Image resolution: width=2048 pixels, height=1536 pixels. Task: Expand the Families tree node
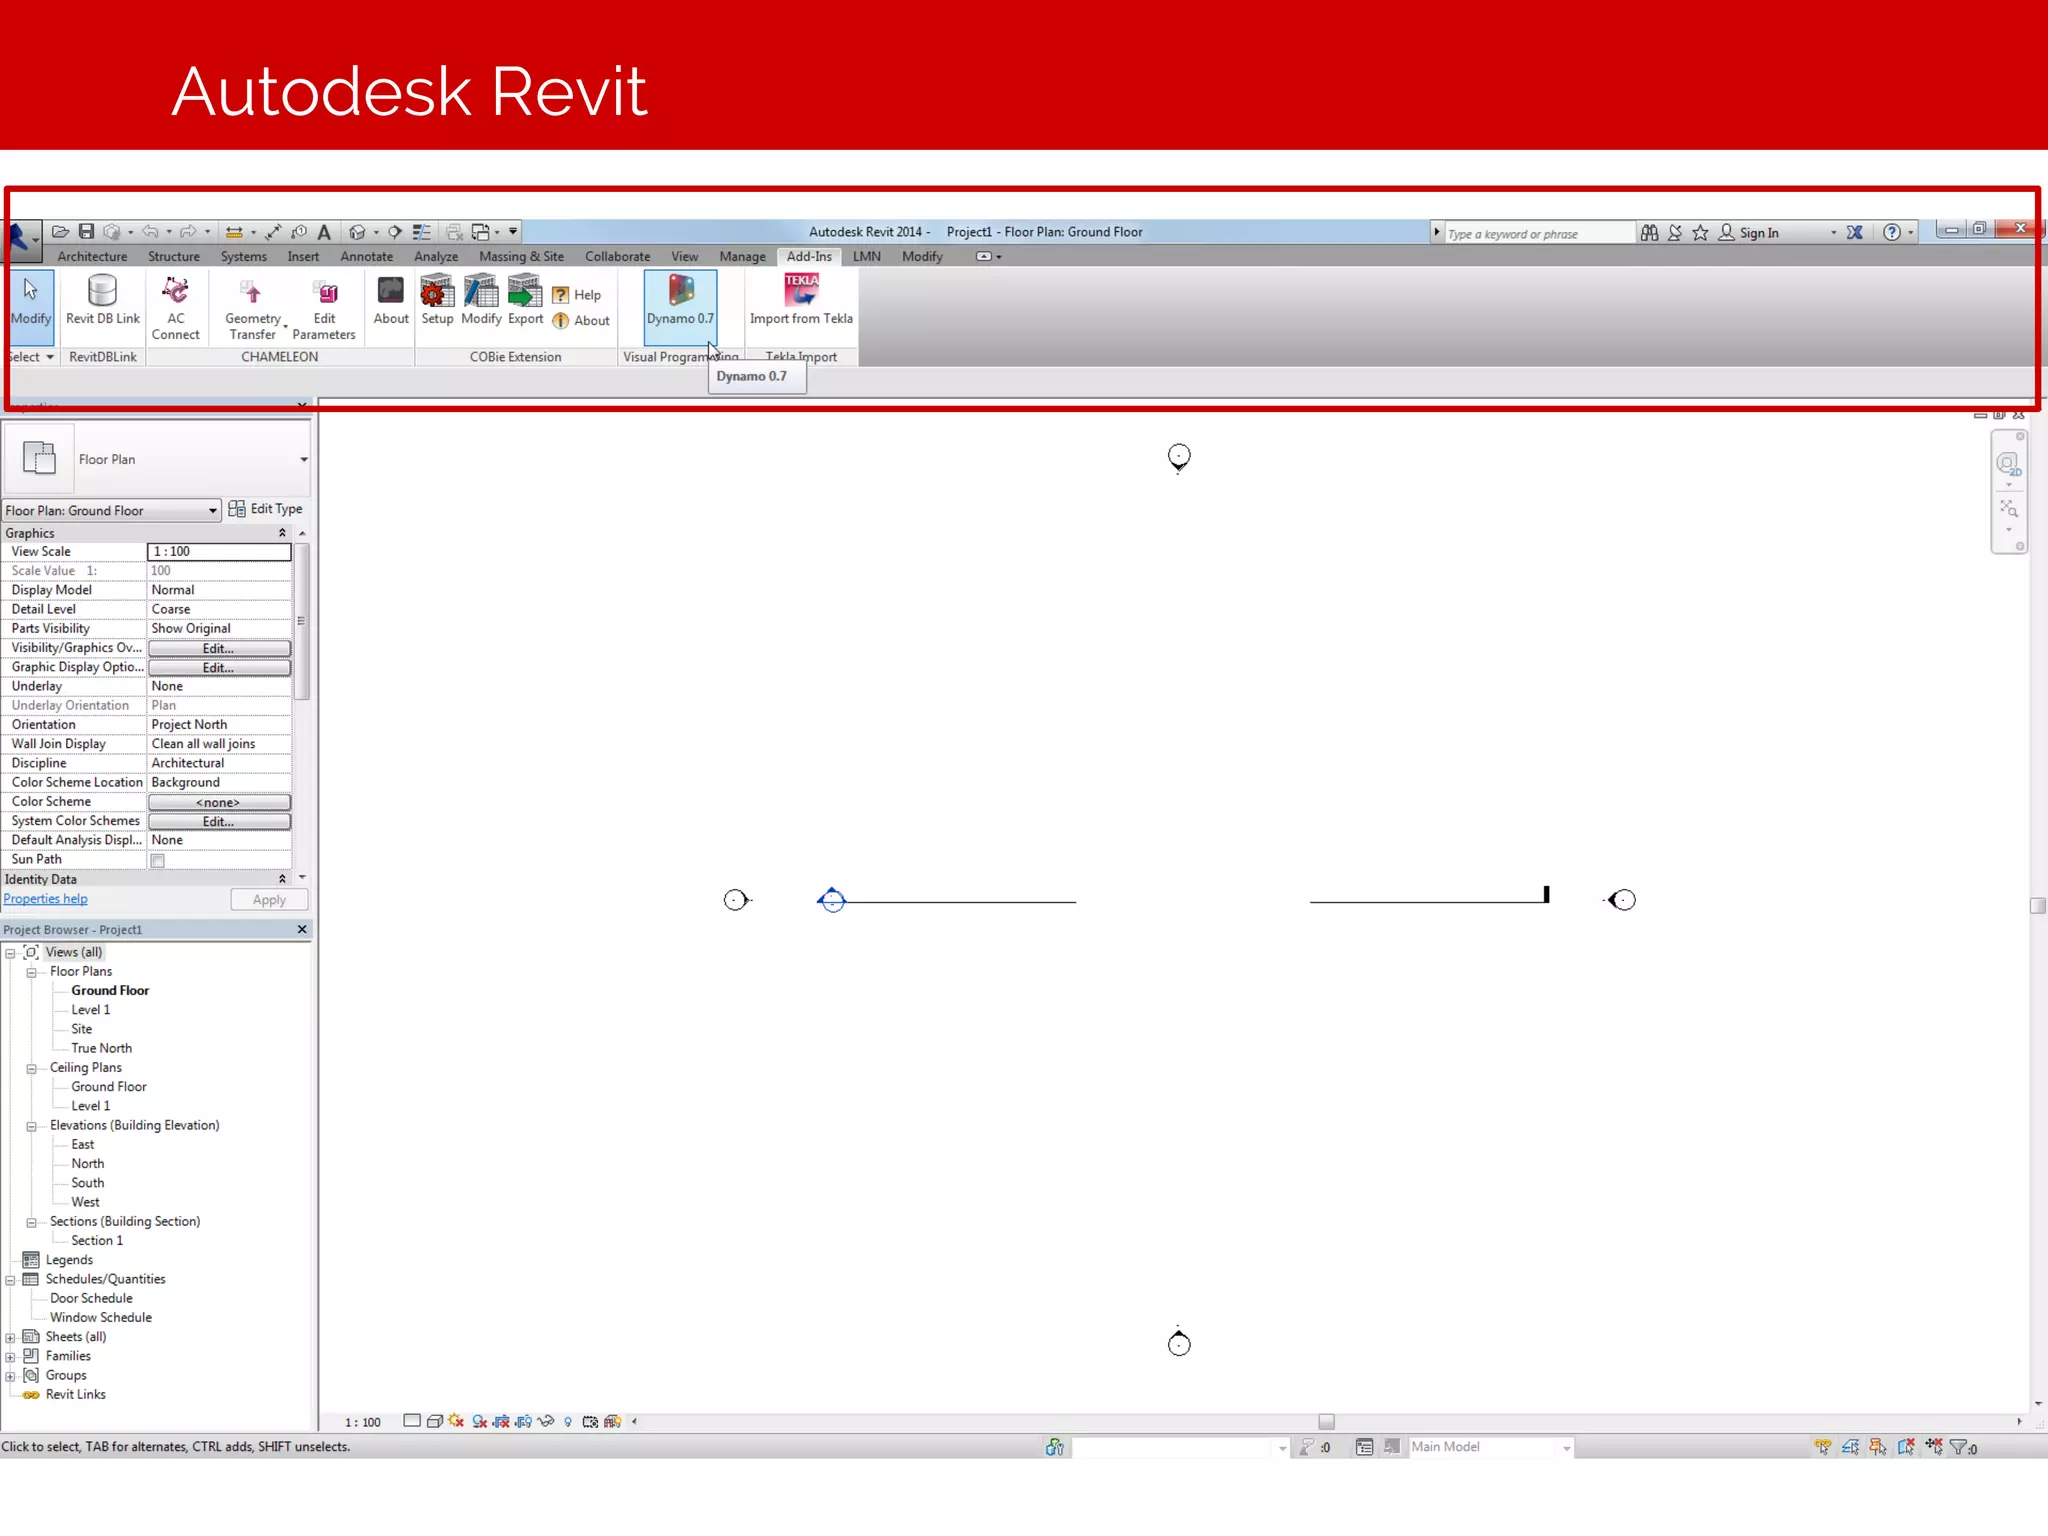10,1357
